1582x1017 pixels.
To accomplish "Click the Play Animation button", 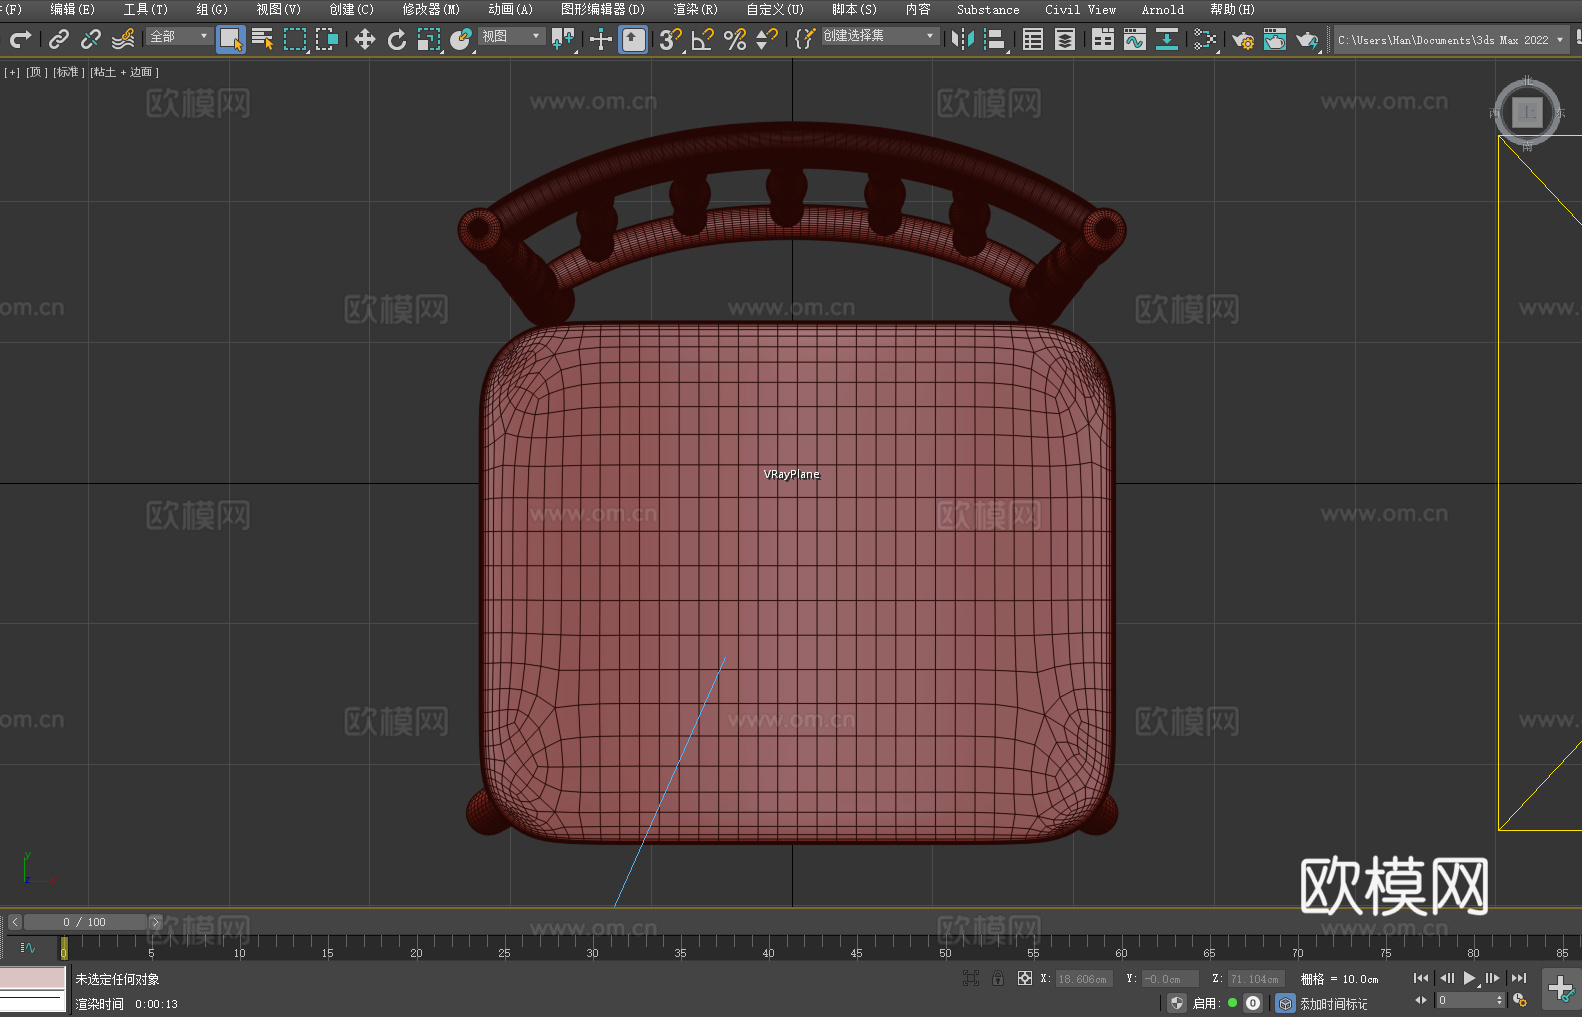I will click(1470, 978).
